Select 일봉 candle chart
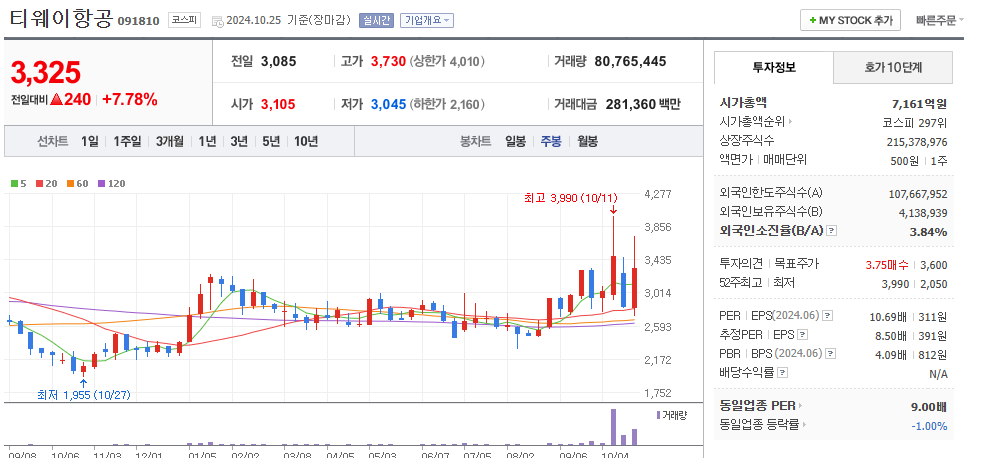 516,142
